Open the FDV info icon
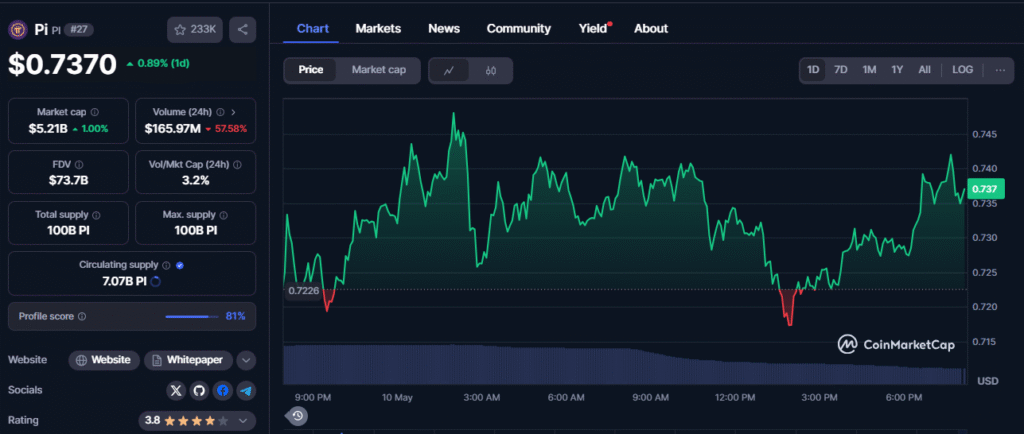Screen dimensions: 1024x434 click(80, 164)
